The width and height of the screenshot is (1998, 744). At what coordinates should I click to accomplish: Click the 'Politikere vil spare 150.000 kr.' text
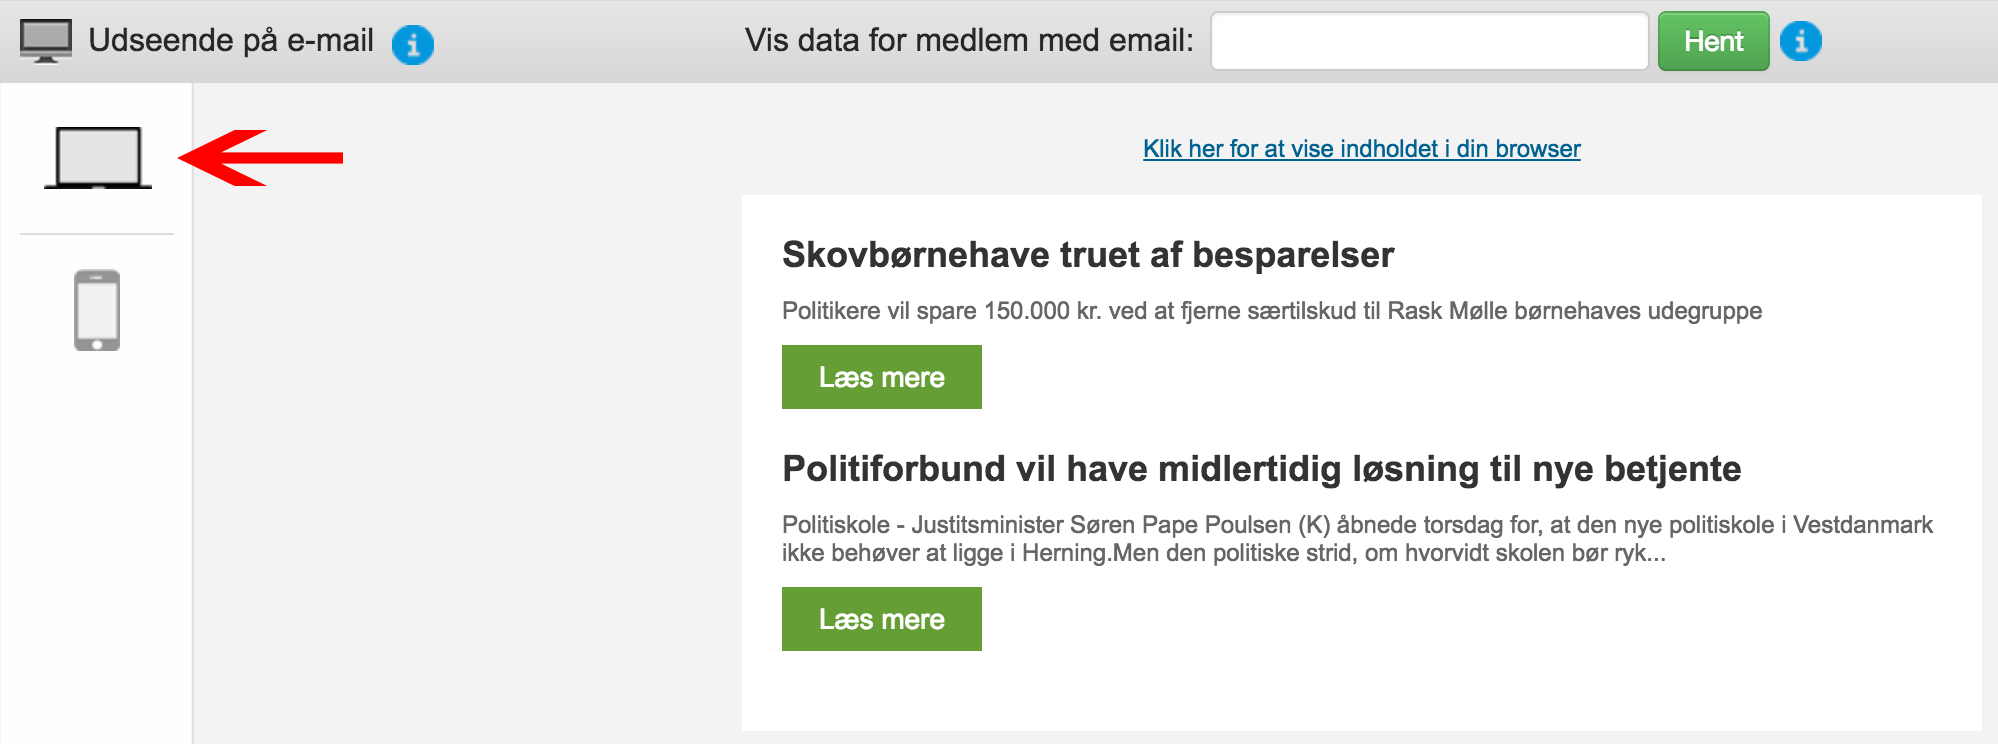click(x=1272, y=311)
